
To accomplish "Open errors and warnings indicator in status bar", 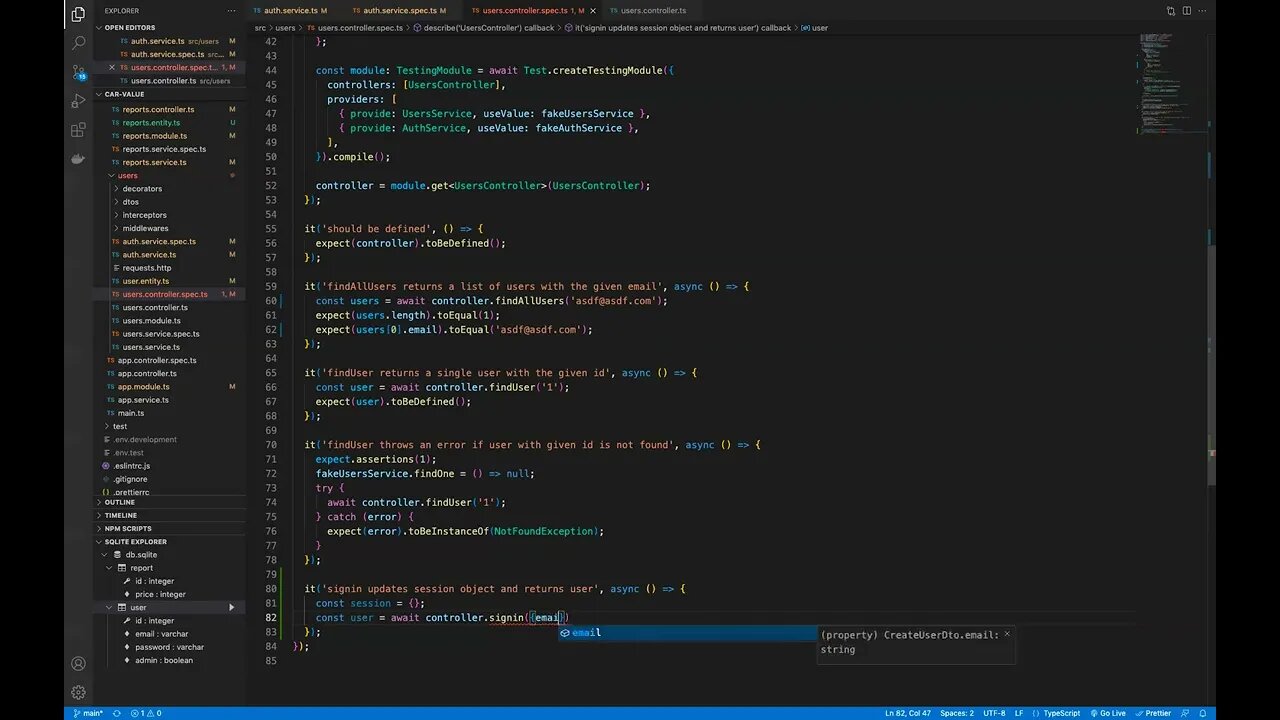I will [x=146, y=713].
